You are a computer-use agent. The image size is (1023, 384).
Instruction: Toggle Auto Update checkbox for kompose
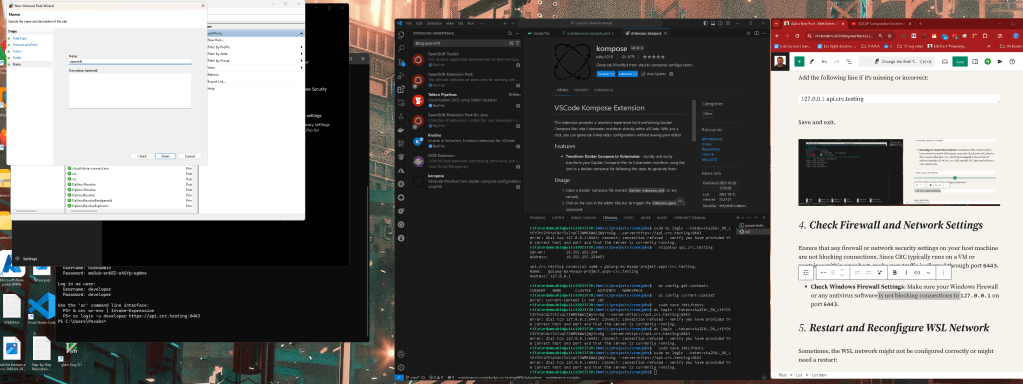[643, 74]
